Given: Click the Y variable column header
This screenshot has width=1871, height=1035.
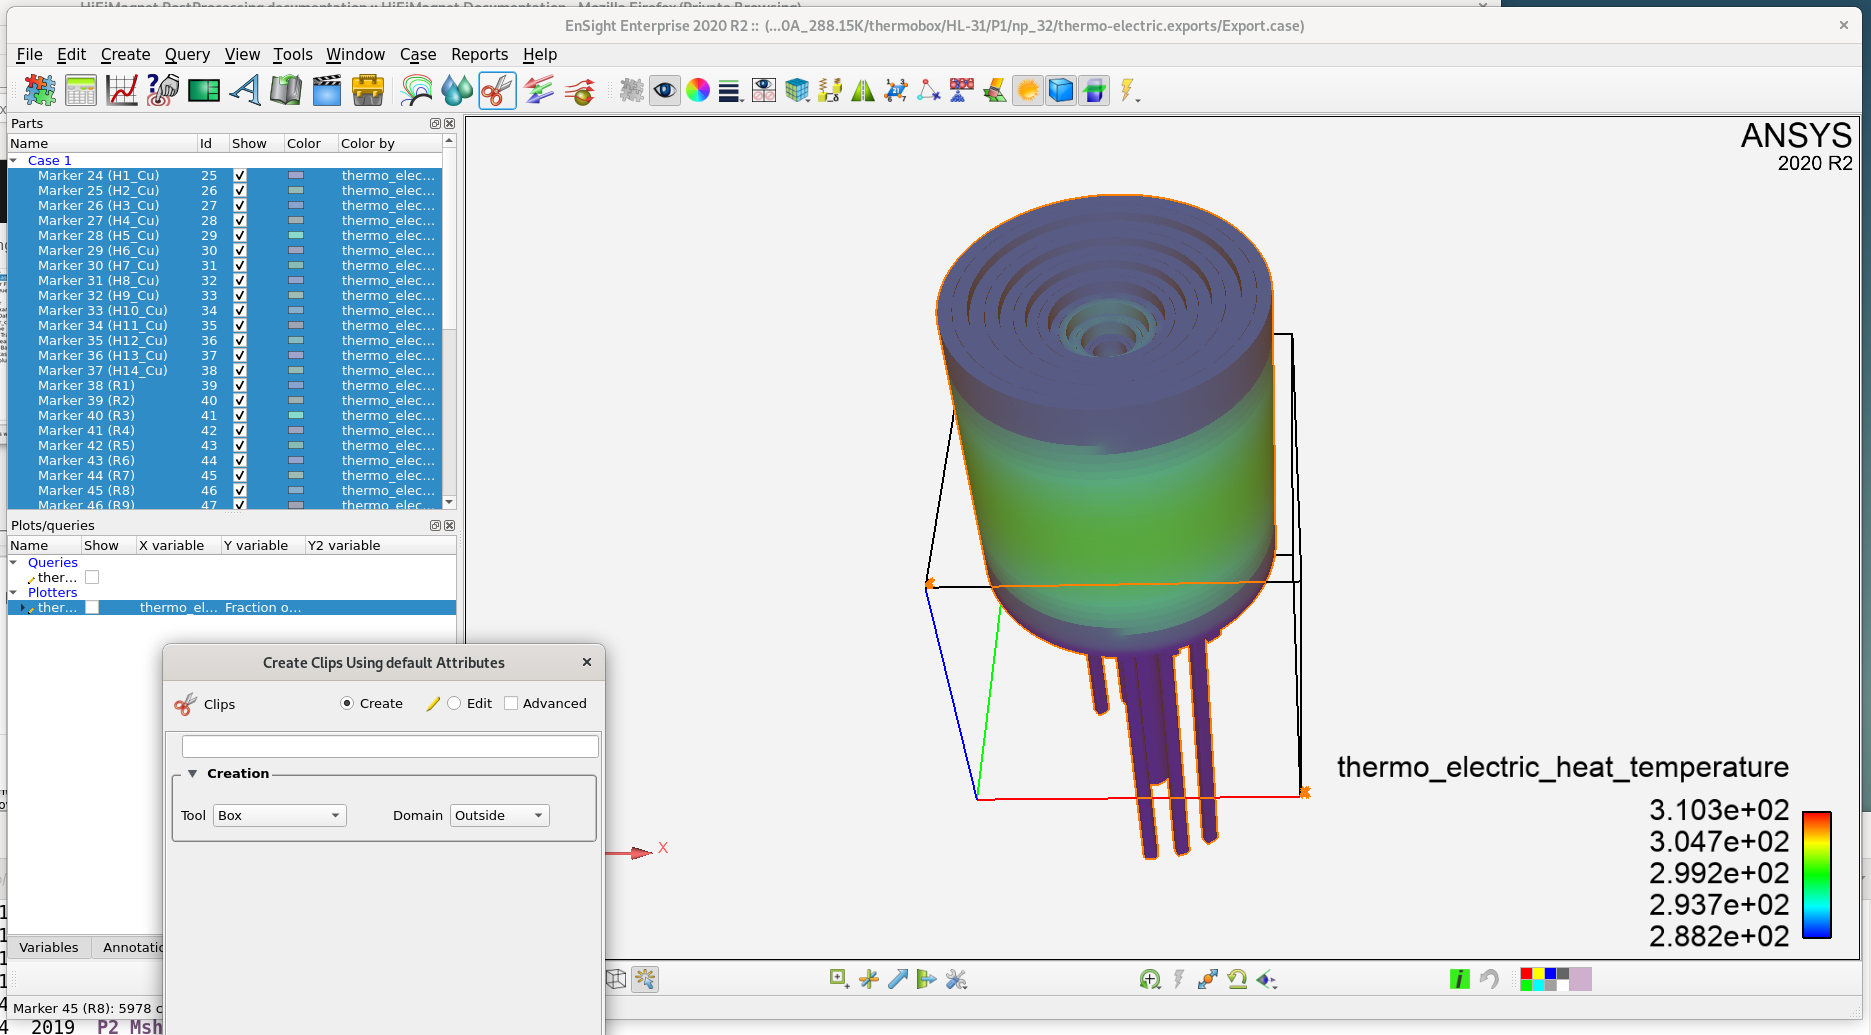Looking at the screenshot, I should (262, 545).
